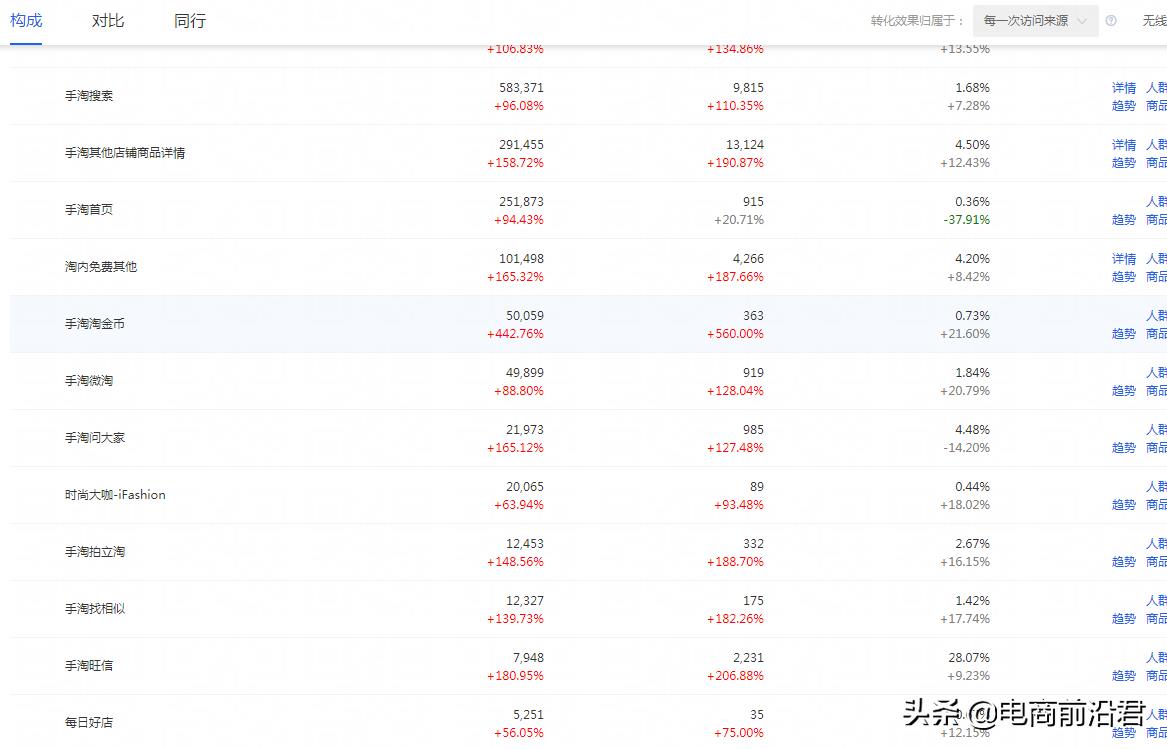Select the 手淘问大家 source name
Viewport: 1167px width, 749px height.
point(95,437)
